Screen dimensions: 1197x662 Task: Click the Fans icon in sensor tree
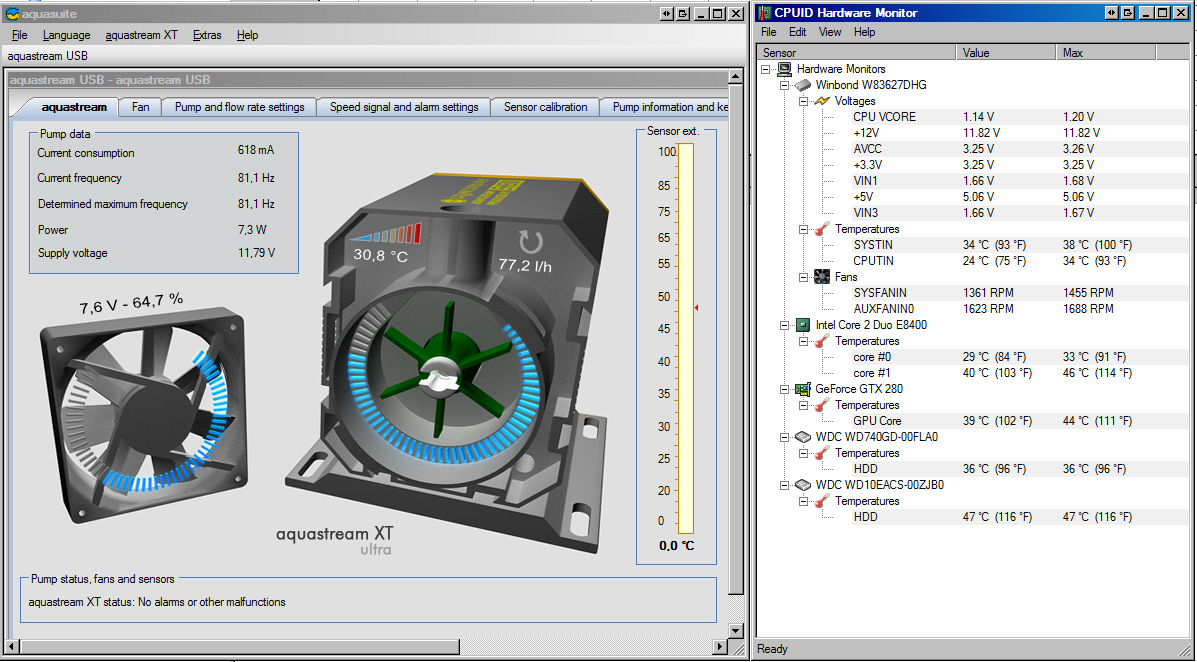[822, 276]
